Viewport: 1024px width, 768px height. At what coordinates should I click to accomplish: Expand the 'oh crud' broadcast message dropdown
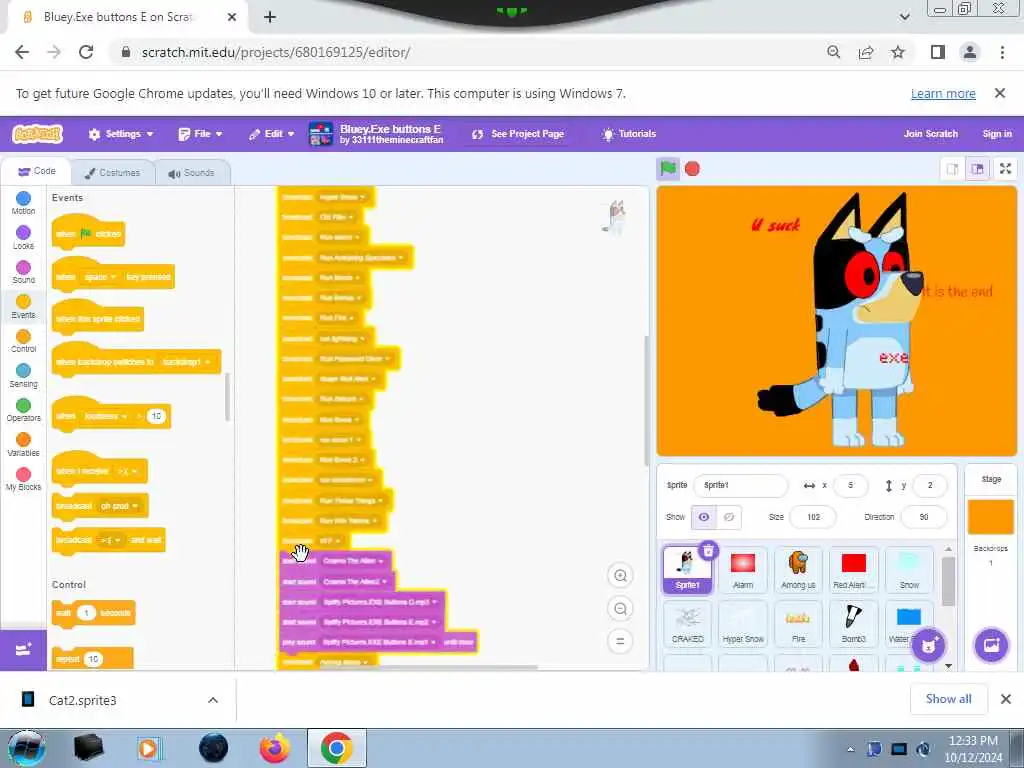(120, 506)
